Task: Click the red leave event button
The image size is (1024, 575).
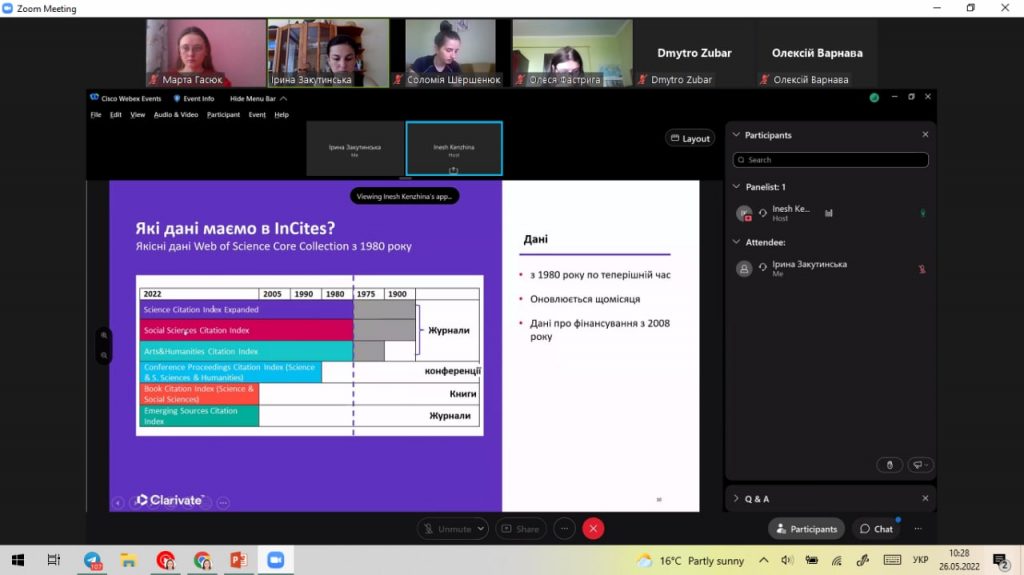Action: tap(593, 529)
